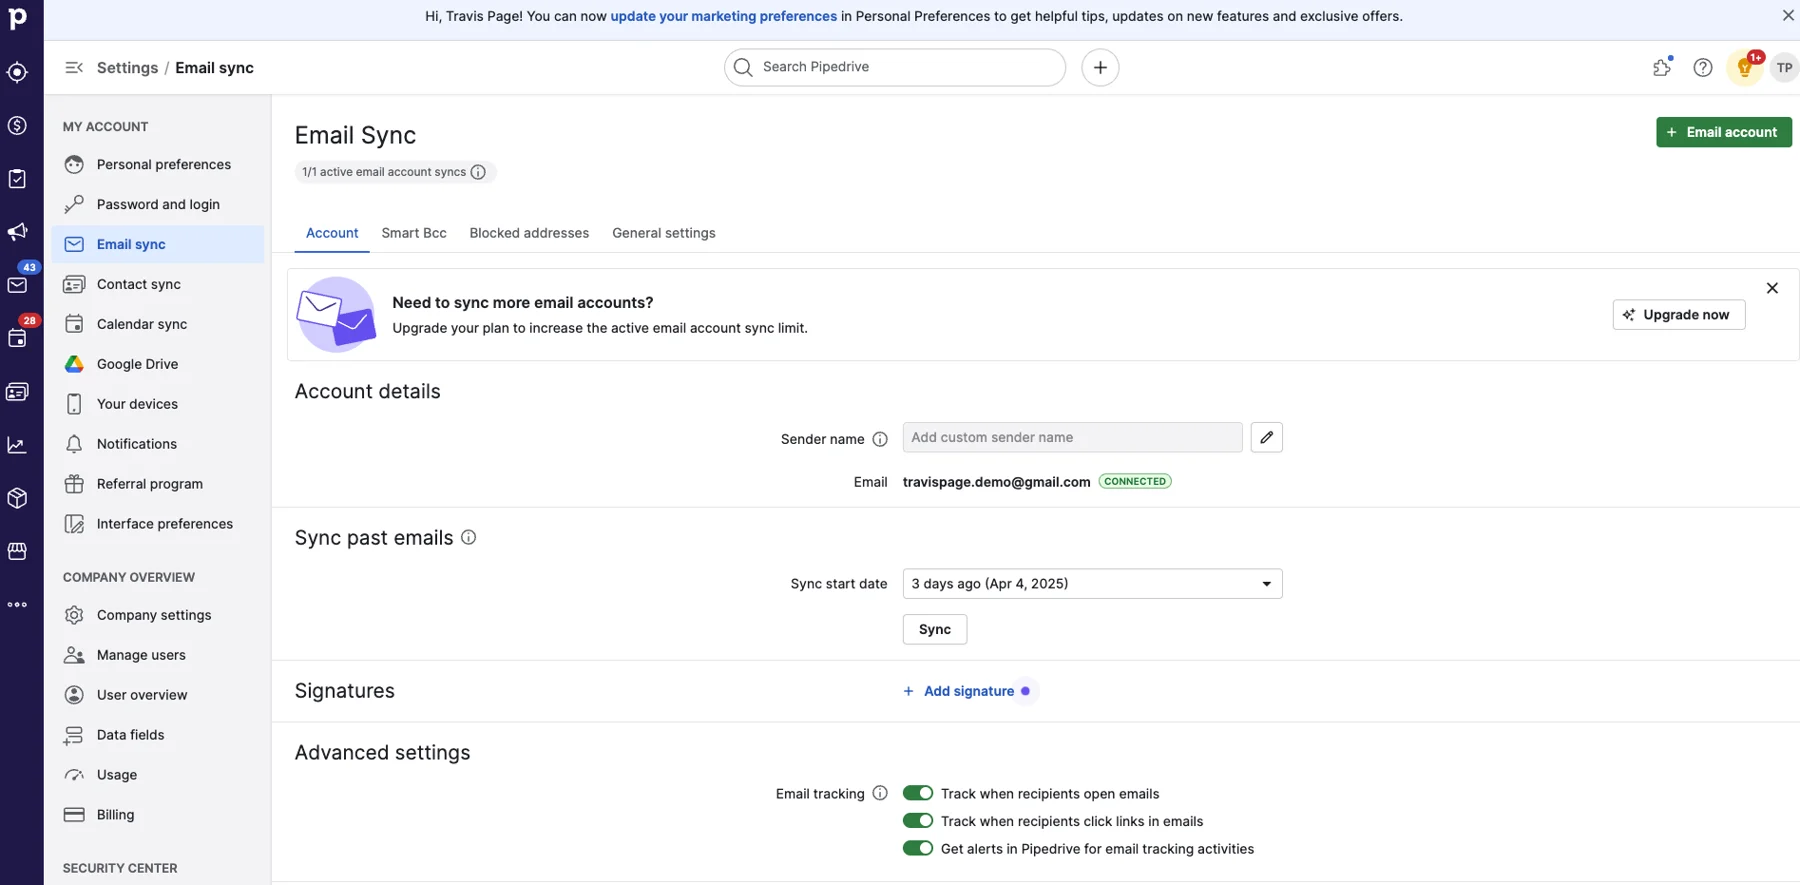Open Mail inbox icon with 43 badge
The height and width of the screenshot is (885, 1800).
[17, 285]
